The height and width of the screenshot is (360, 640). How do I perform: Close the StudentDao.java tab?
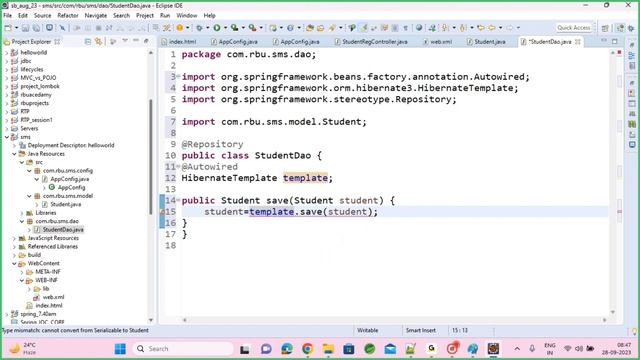578,42
